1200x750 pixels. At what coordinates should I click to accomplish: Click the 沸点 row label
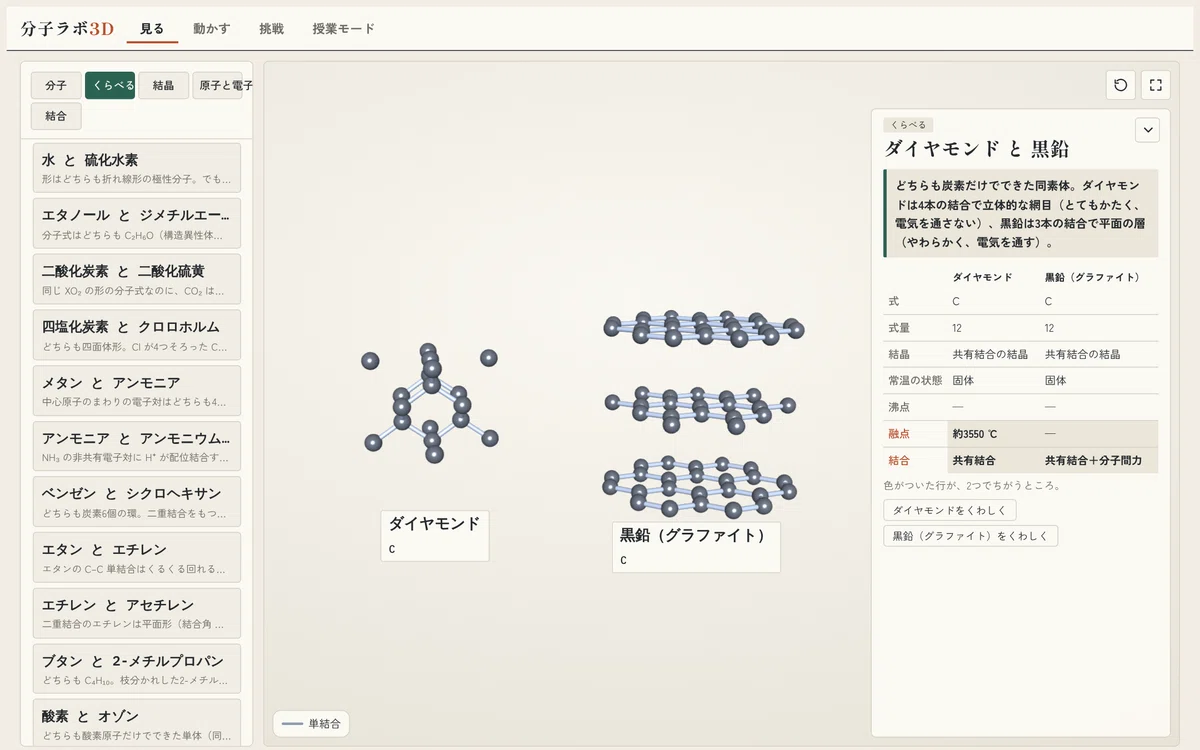899,407
